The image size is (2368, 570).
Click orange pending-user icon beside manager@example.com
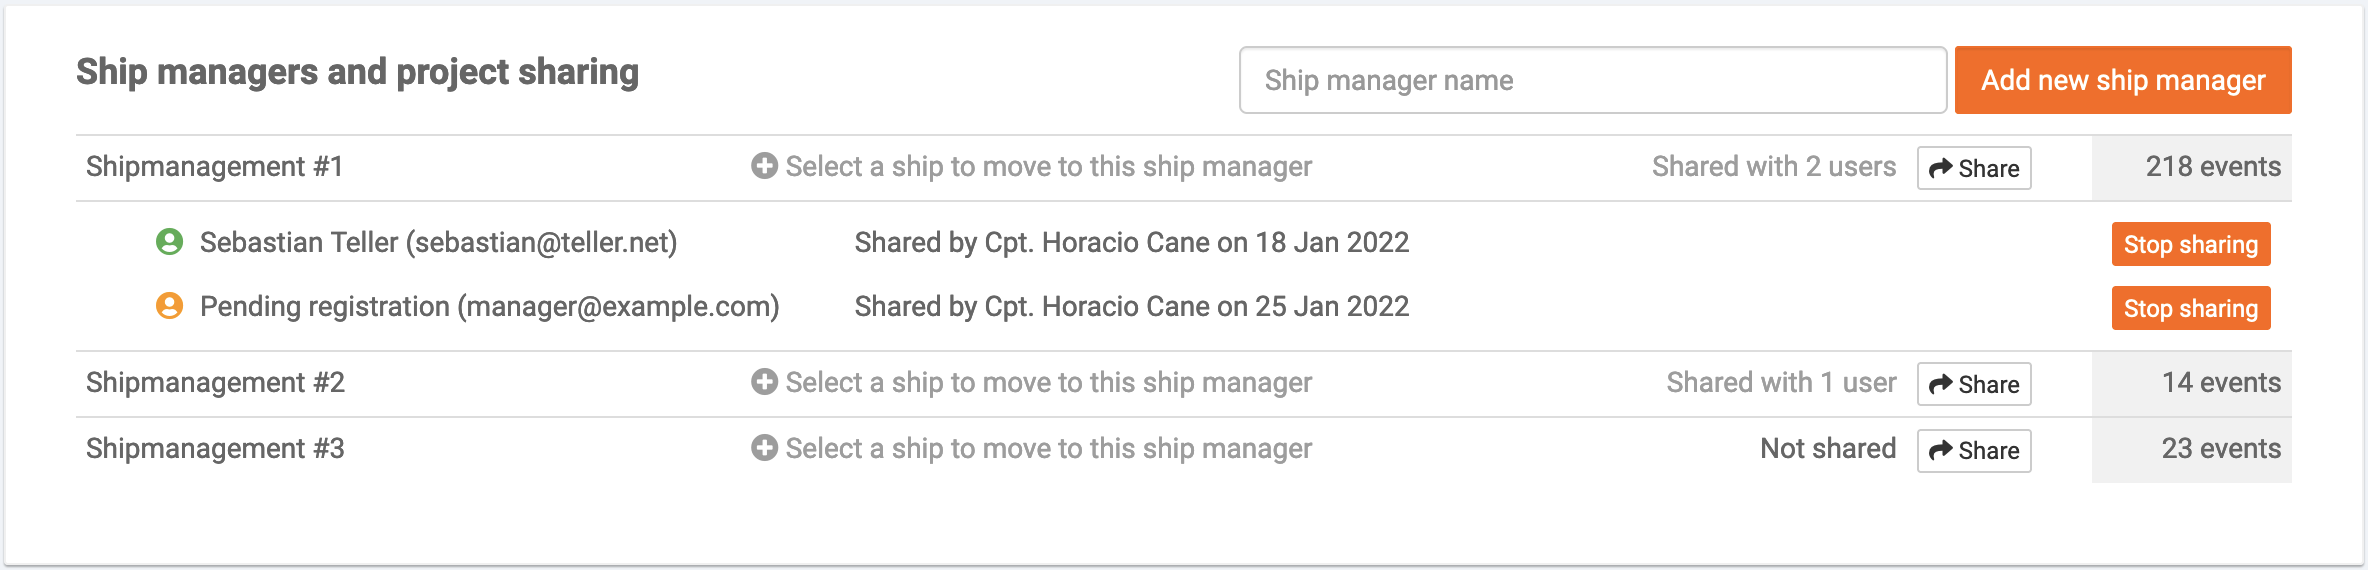(169, 306)
